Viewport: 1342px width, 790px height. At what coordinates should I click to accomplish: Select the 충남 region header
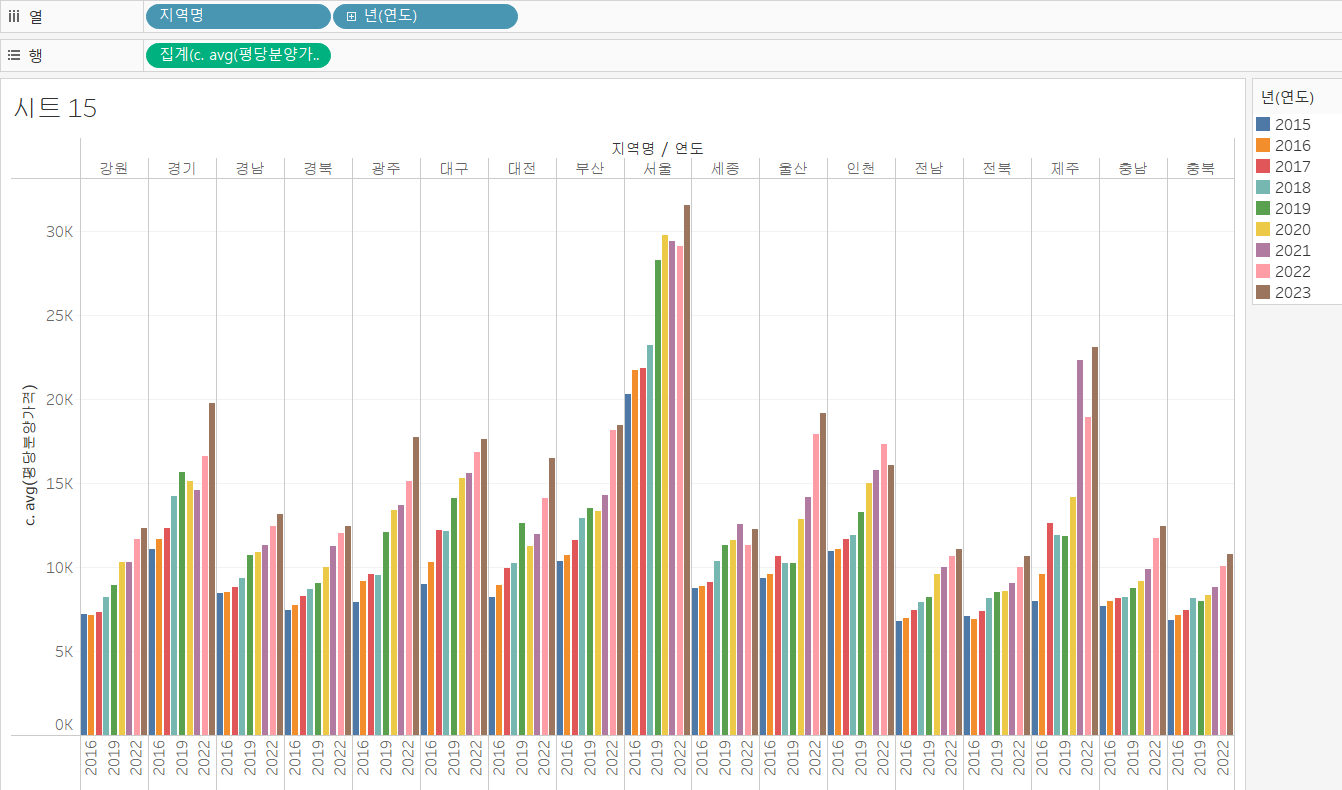(x=1133, y=168)
